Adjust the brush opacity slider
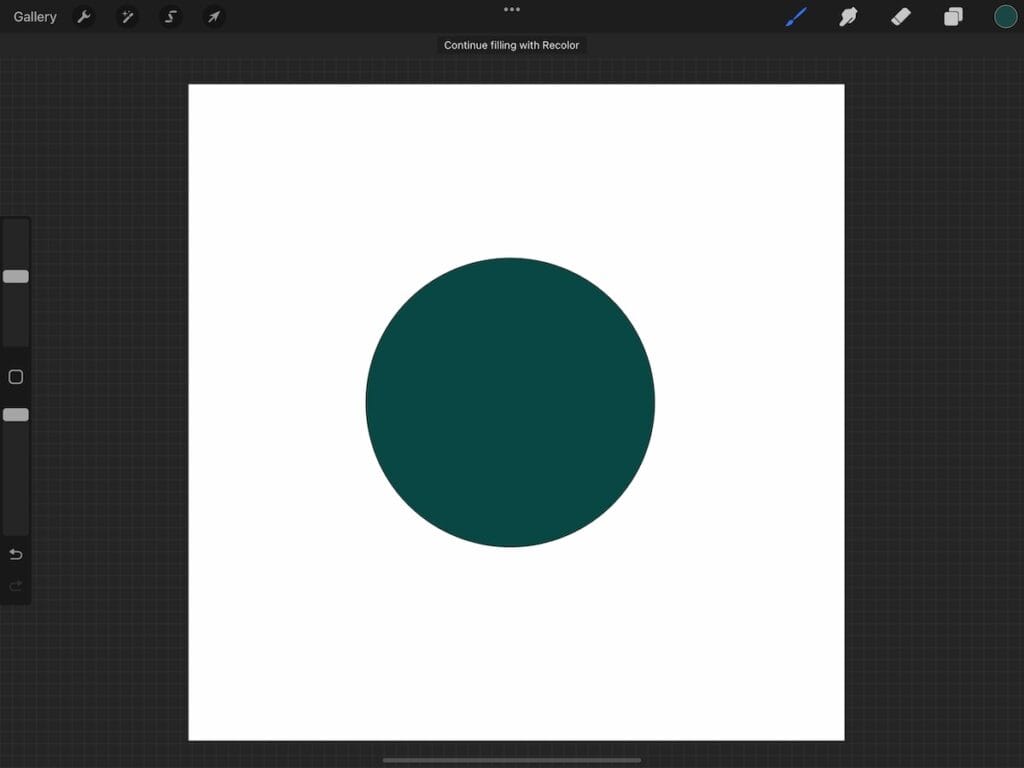This screenshot has width=1024, height=768. coord(15,414)
